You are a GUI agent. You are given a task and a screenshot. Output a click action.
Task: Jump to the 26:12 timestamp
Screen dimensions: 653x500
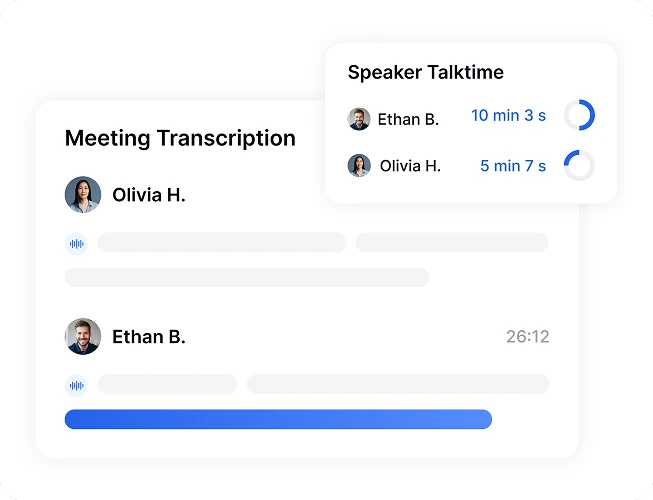tap(527, 337)
